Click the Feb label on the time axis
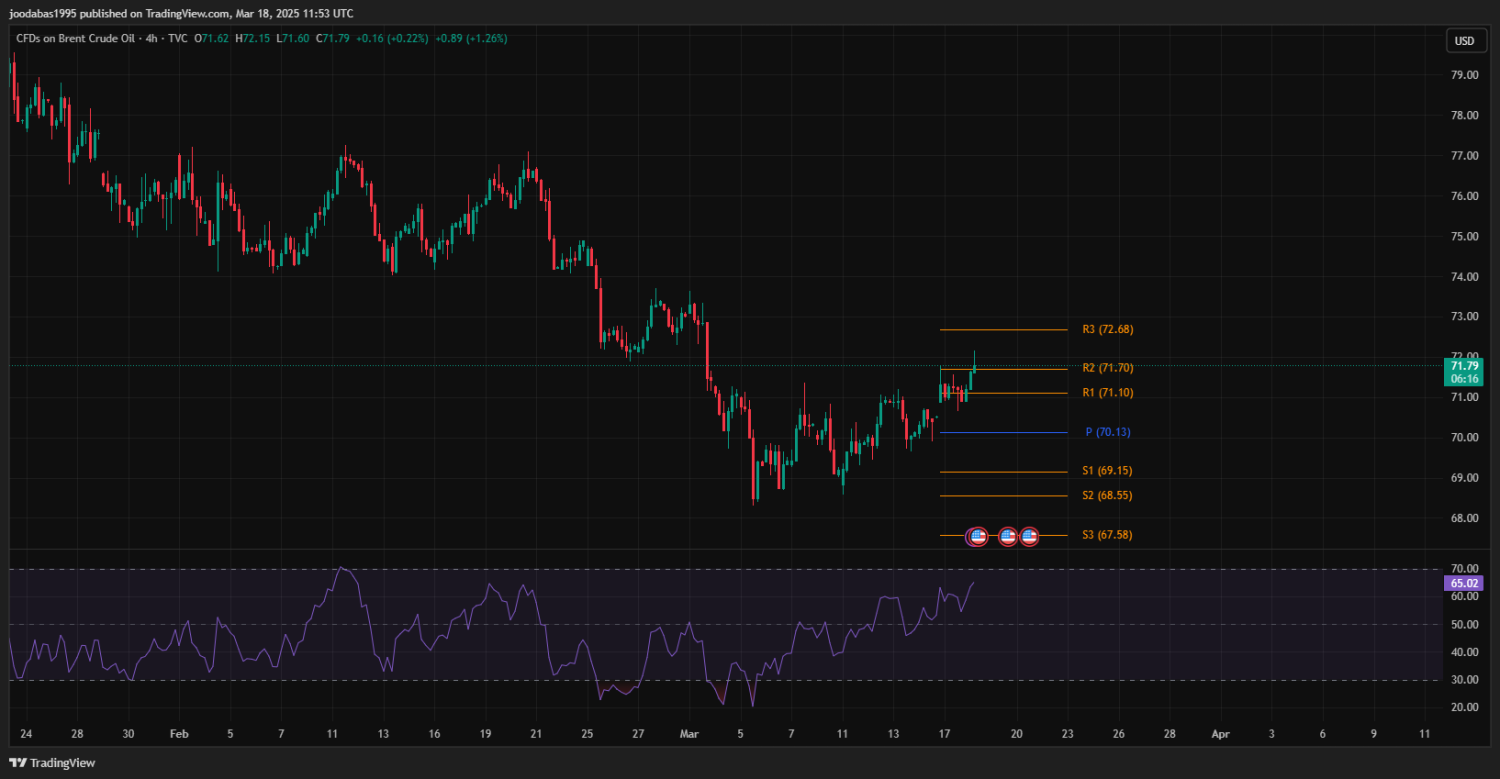Viewport: 1500px width, 779px height. tap(179, 734)
